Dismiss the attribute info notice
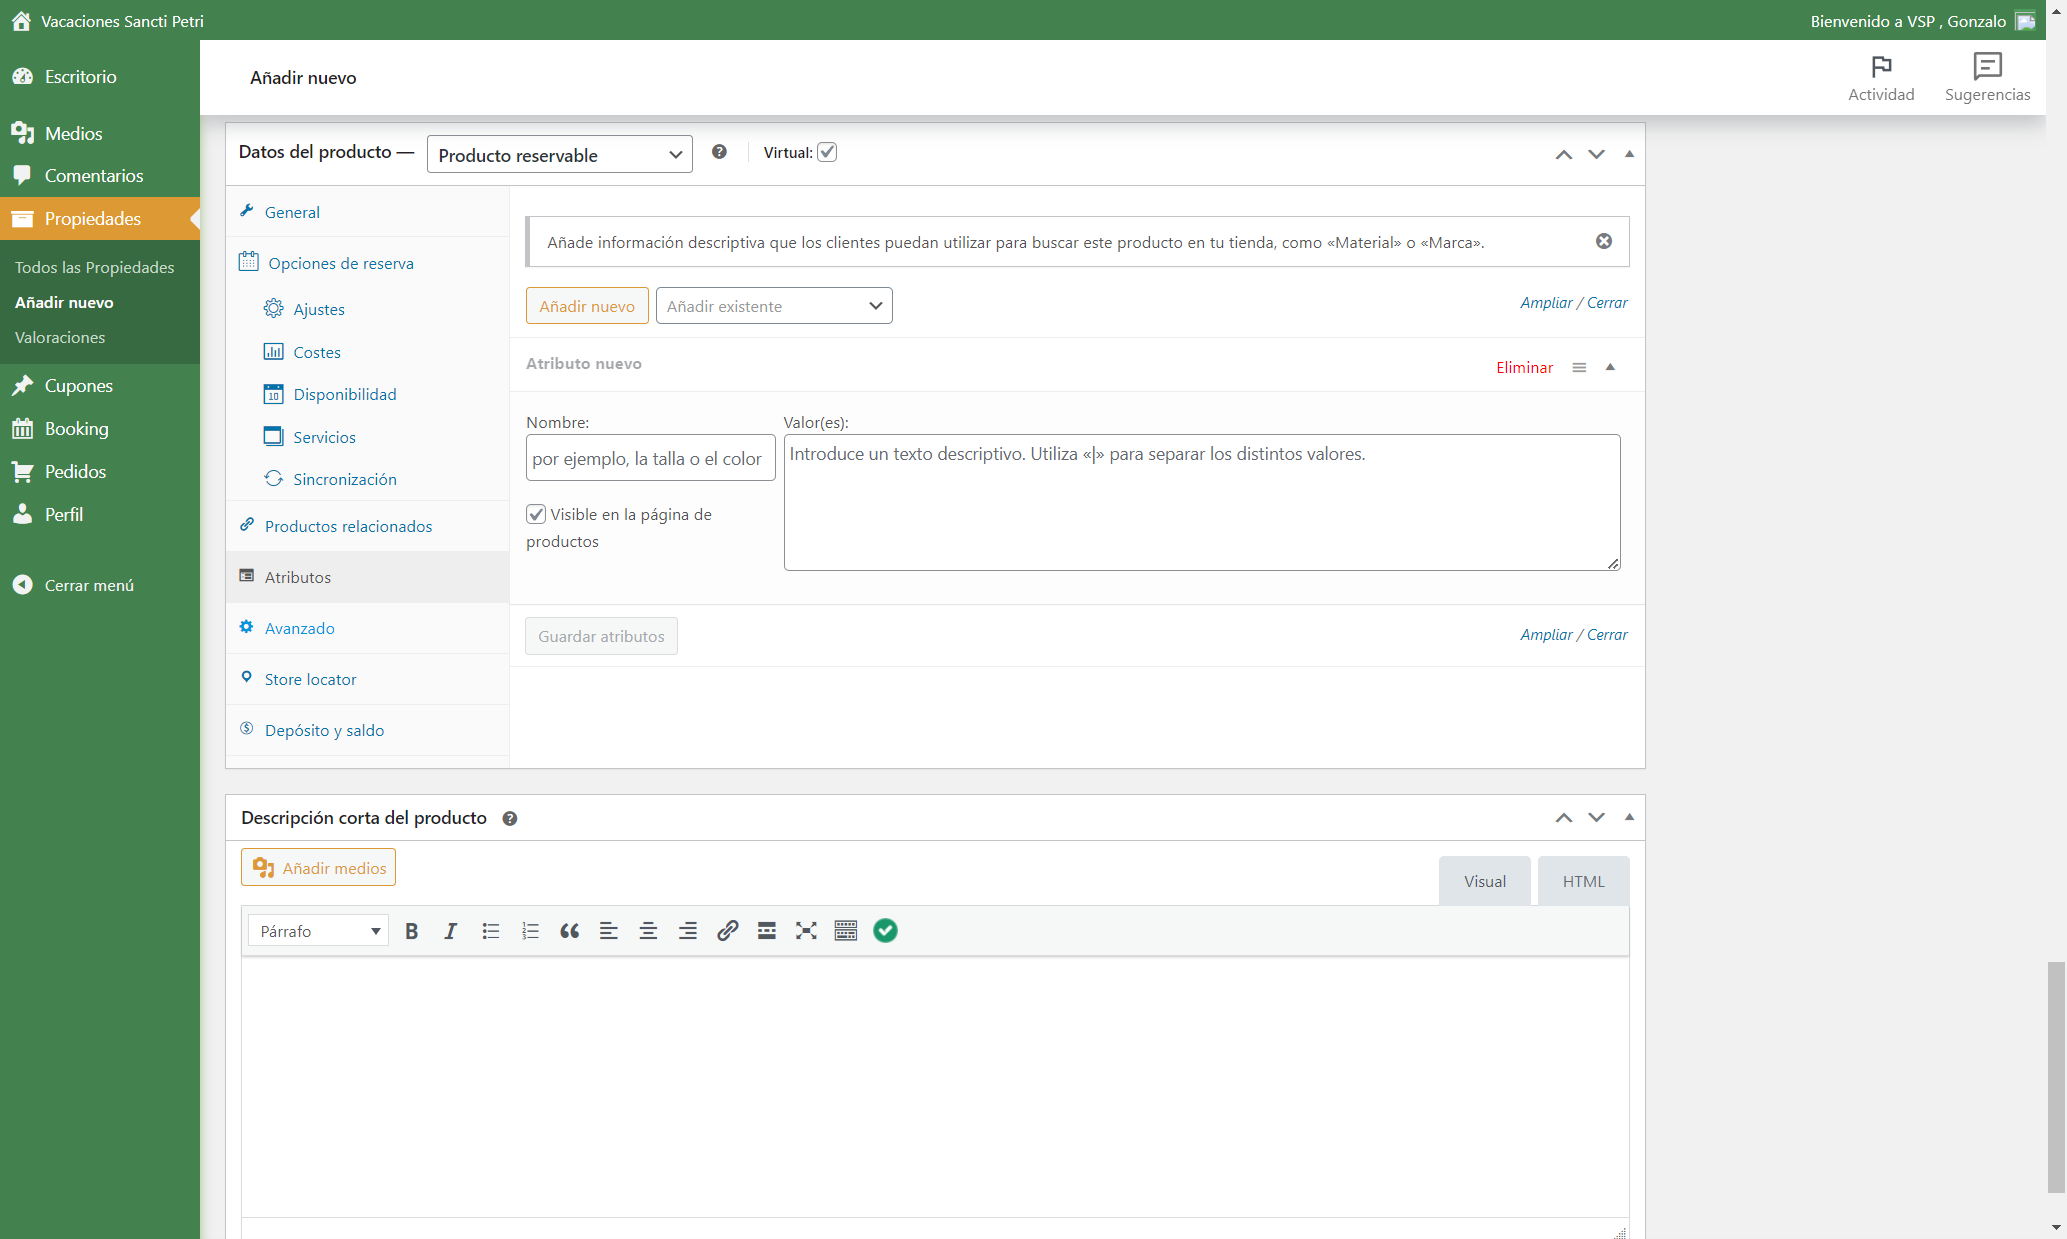Screen dimensions: 2067x1239 1604,241
